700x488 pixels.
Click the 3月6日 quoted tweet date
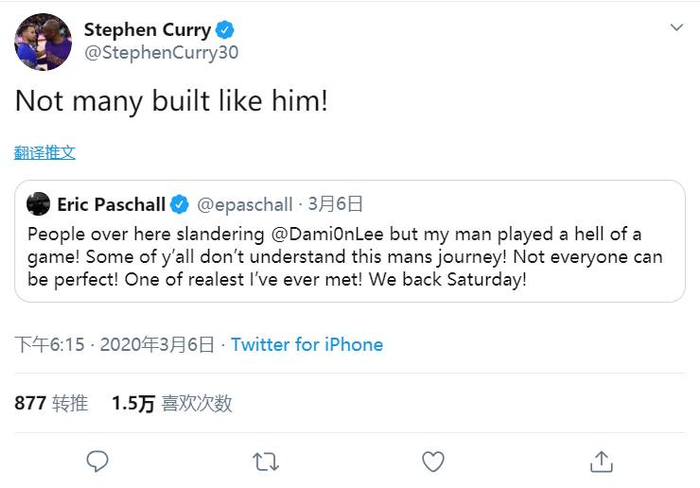pyautogui.click(x=335, y=205)
